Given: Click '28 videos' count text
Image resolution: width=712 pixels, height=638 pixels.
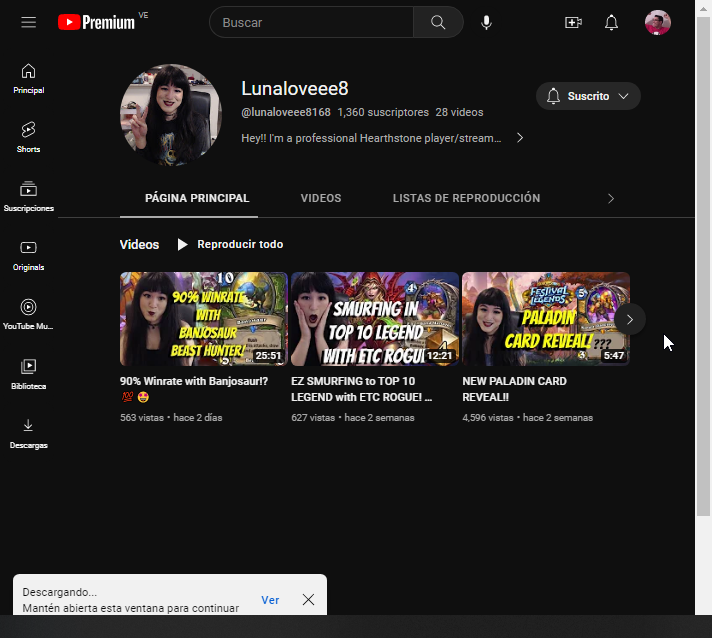Looking at the screenshot, I should coord(459,112).
